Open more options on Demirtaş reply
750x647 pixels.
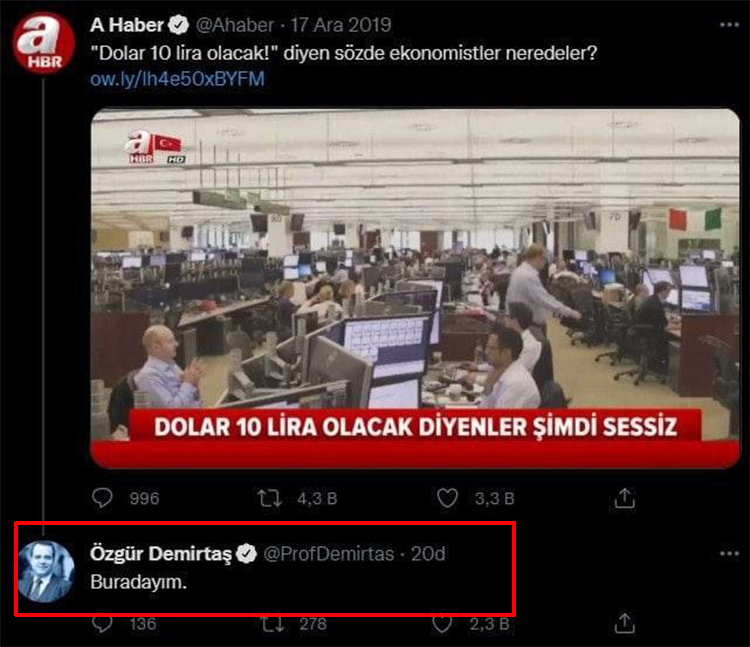click(729, 554)
